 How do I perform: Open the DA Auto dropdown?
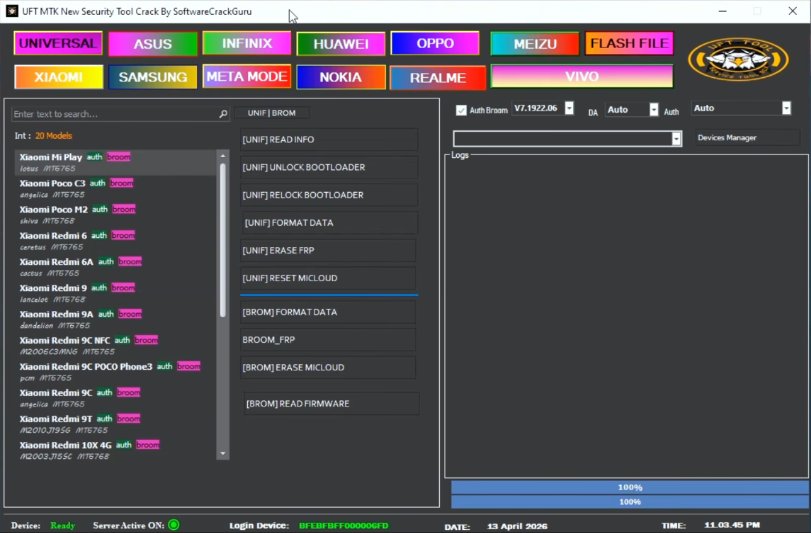pyautogui.click(x=654, y=110)
